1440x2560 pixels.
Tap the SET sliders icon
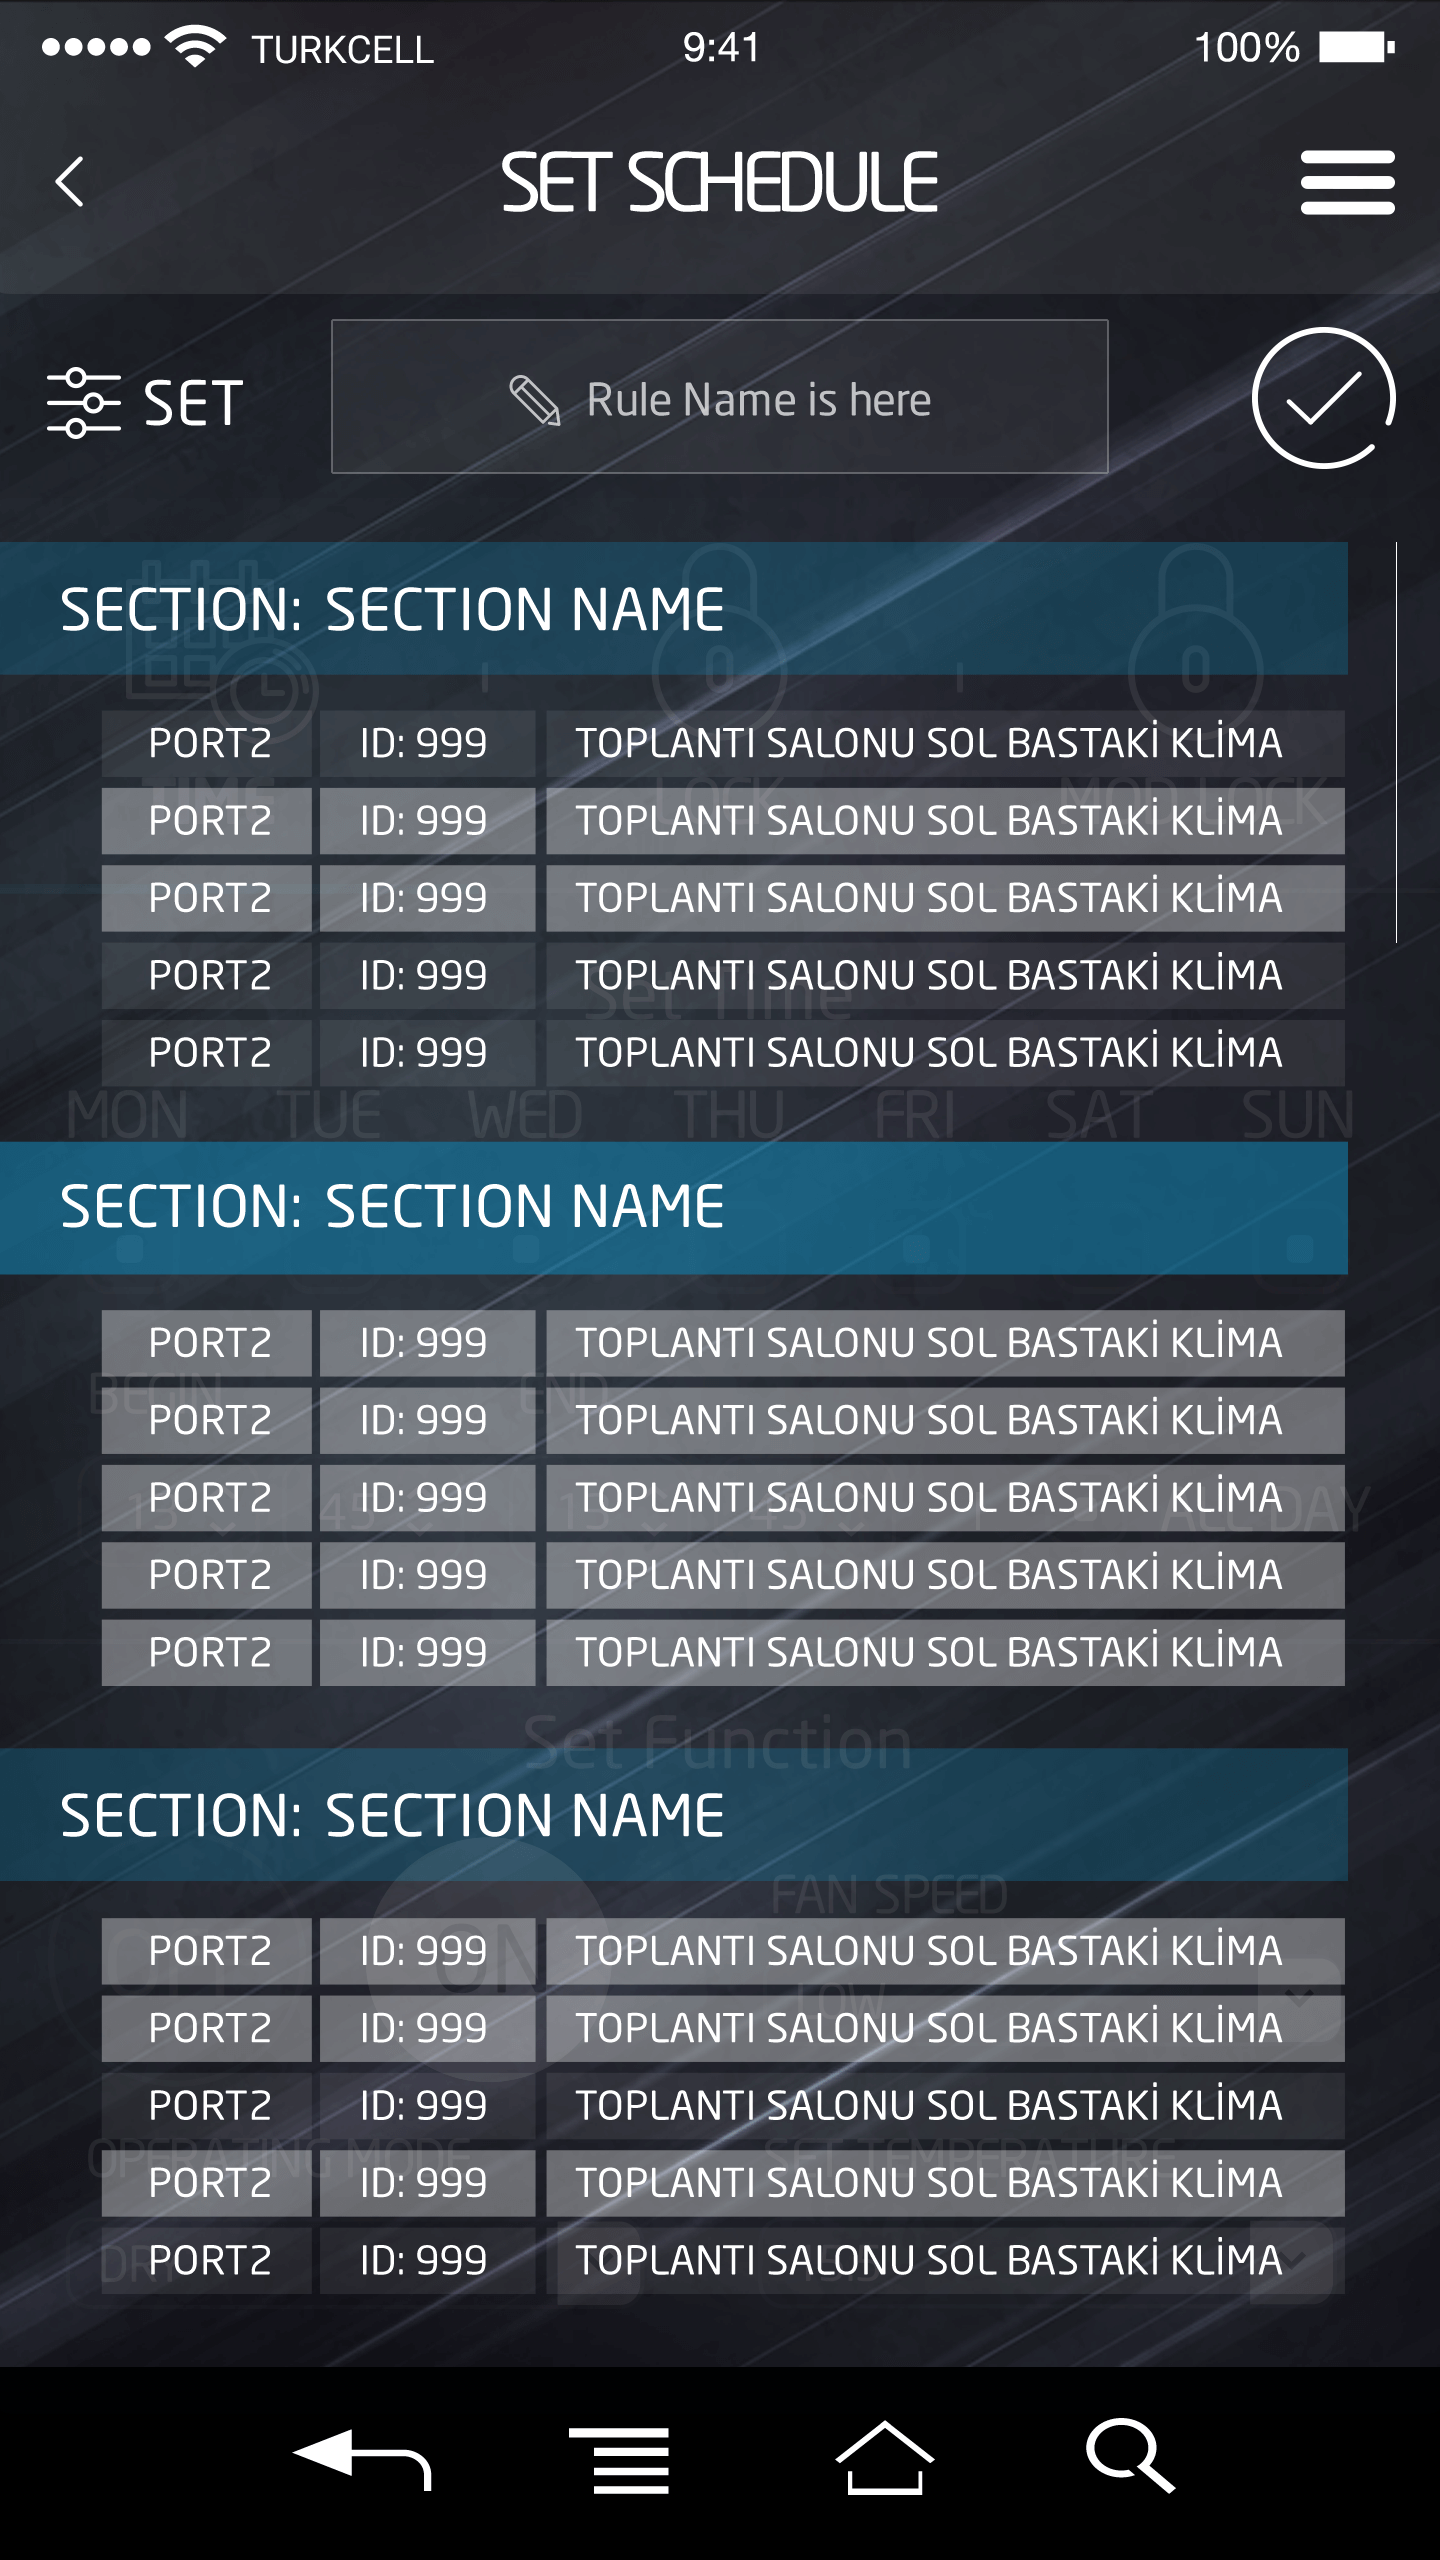point(83,403)
